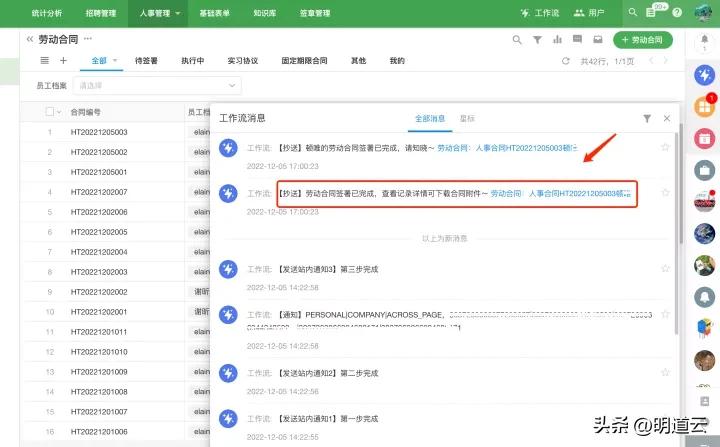Click workflow icon of 第三步完成 message
Viewport: 720px width, 447px height.
tap(228, 269)
